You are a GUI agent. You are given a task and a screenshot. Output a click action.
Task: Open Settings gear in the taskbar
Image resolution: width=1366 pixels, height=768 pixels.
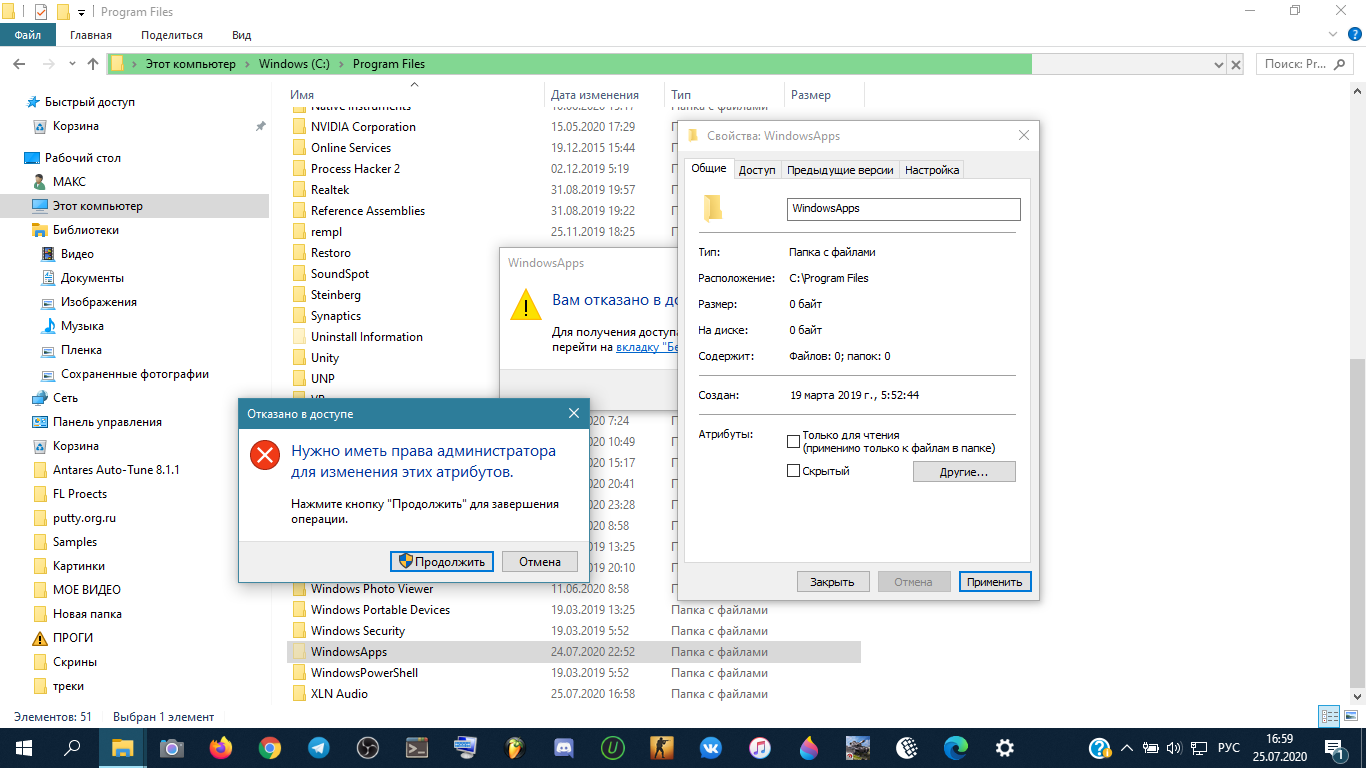pyautogui.click(x=1005, y=747)
